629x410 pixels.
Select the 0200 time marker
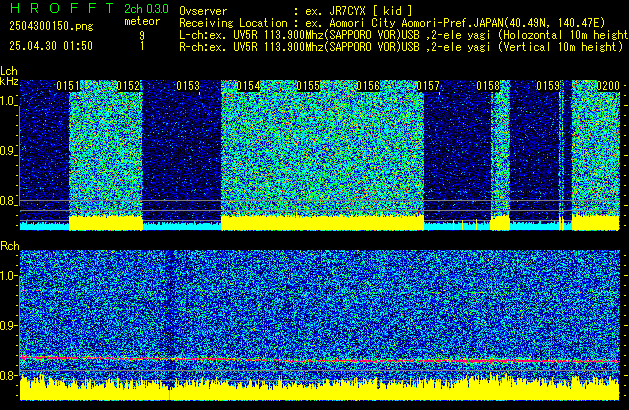[608, 86]
